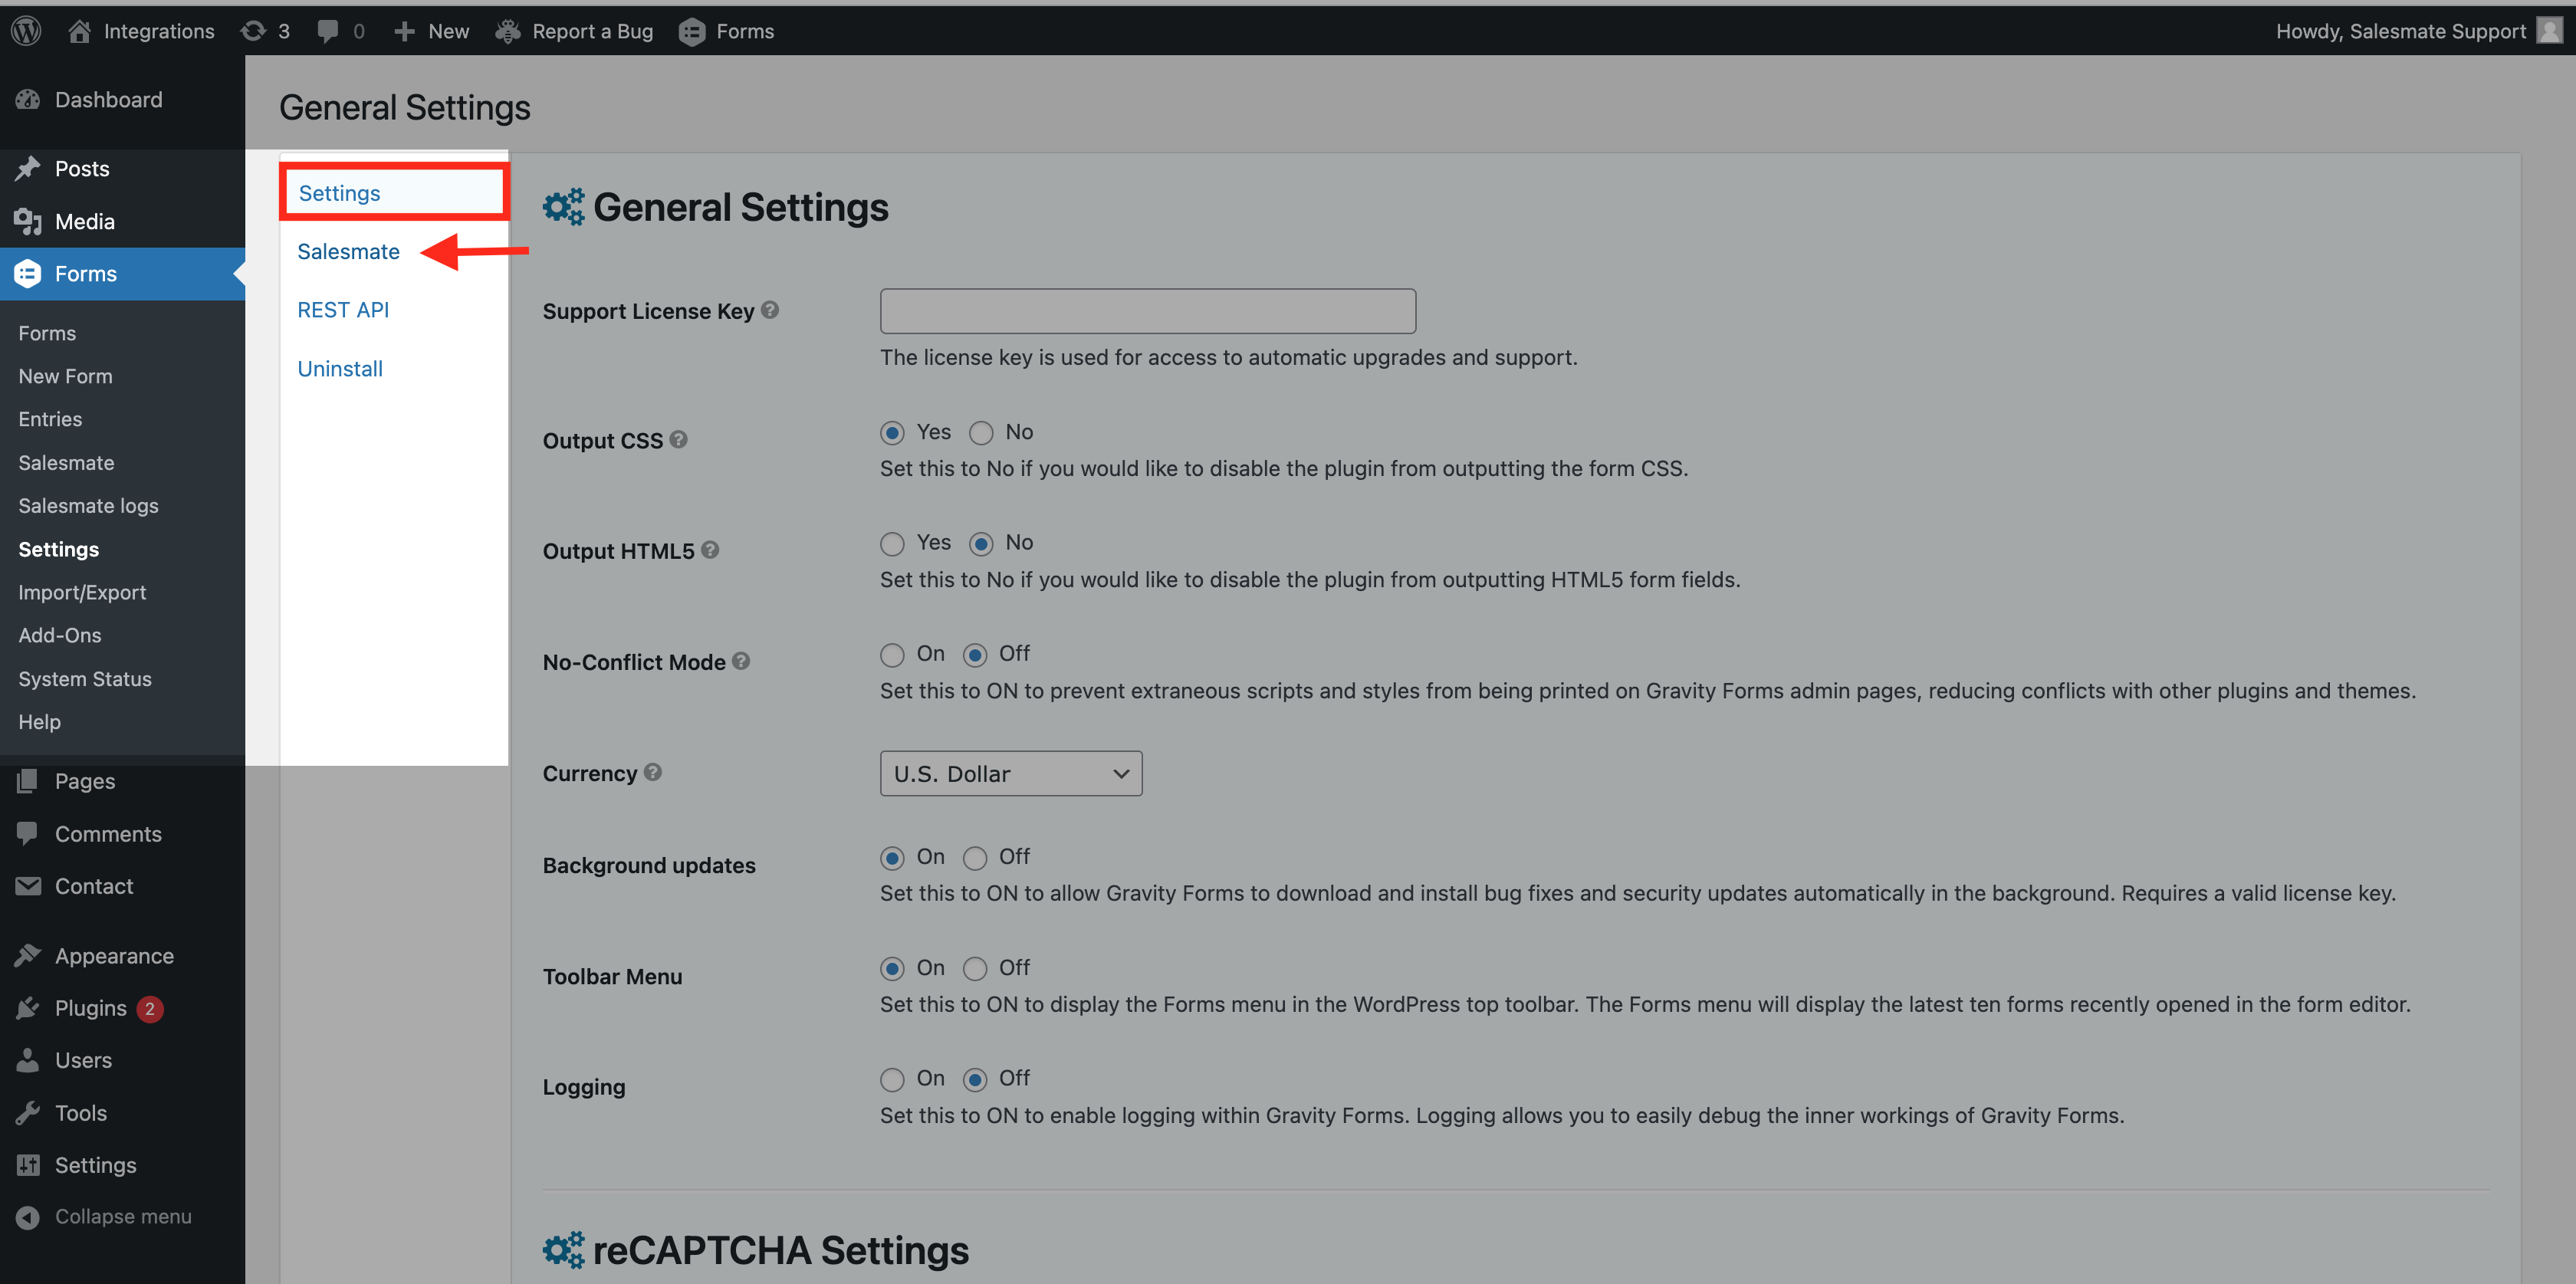
Task: Click help icon beside Output HTML5
Action: point(710,550)
